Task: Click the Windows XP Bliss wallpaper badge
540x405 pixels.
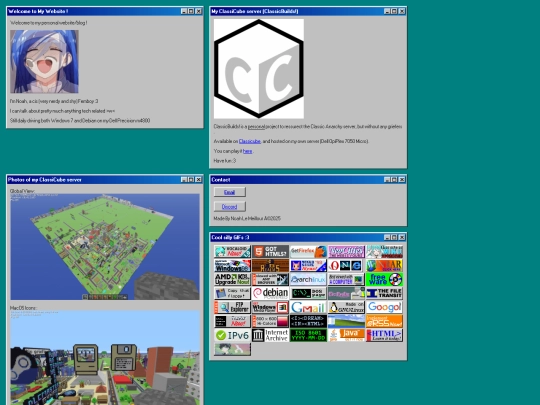Action: click(346, 321)
